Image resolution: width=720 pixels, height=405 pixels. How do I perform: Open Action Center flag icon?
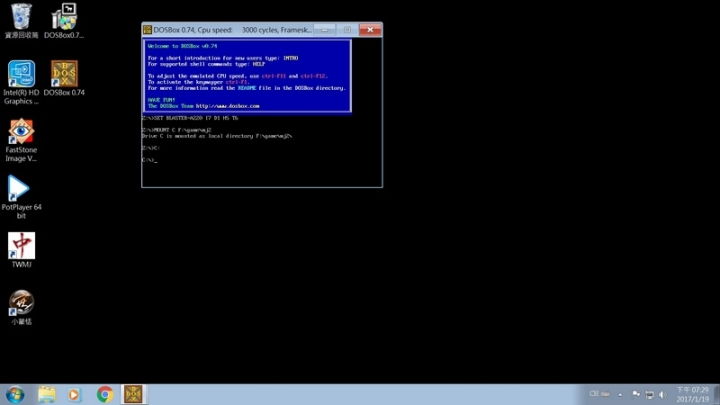pyautogui.click(x=636, y=394)
